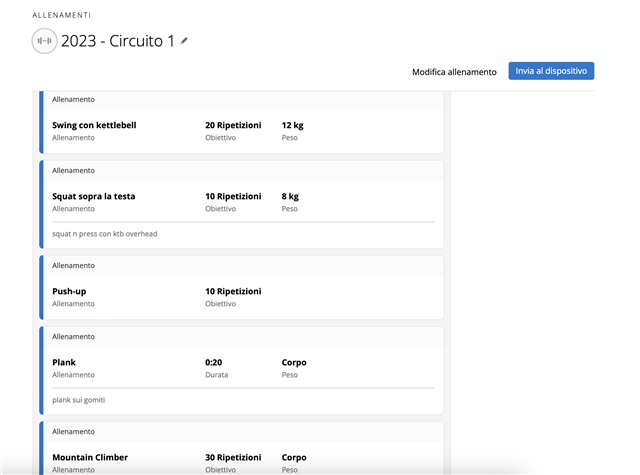
Task: Click the Invia al dispositivo button
Action: coord(551,71)
